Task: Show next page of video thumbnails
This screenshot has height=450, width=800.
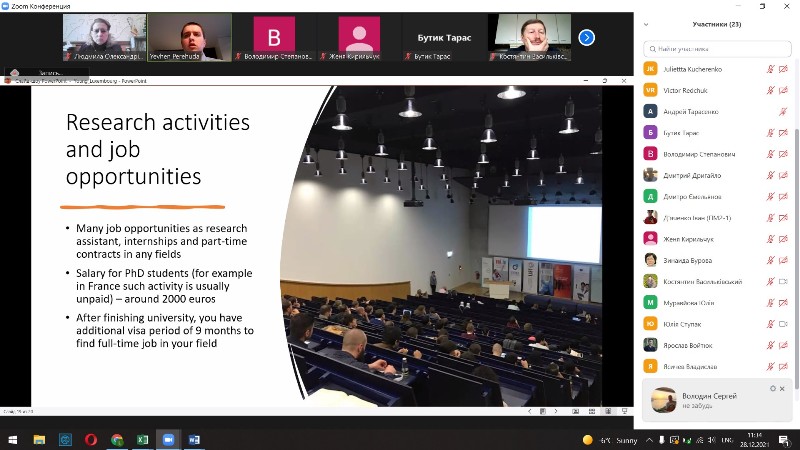Action: (586, 37)
